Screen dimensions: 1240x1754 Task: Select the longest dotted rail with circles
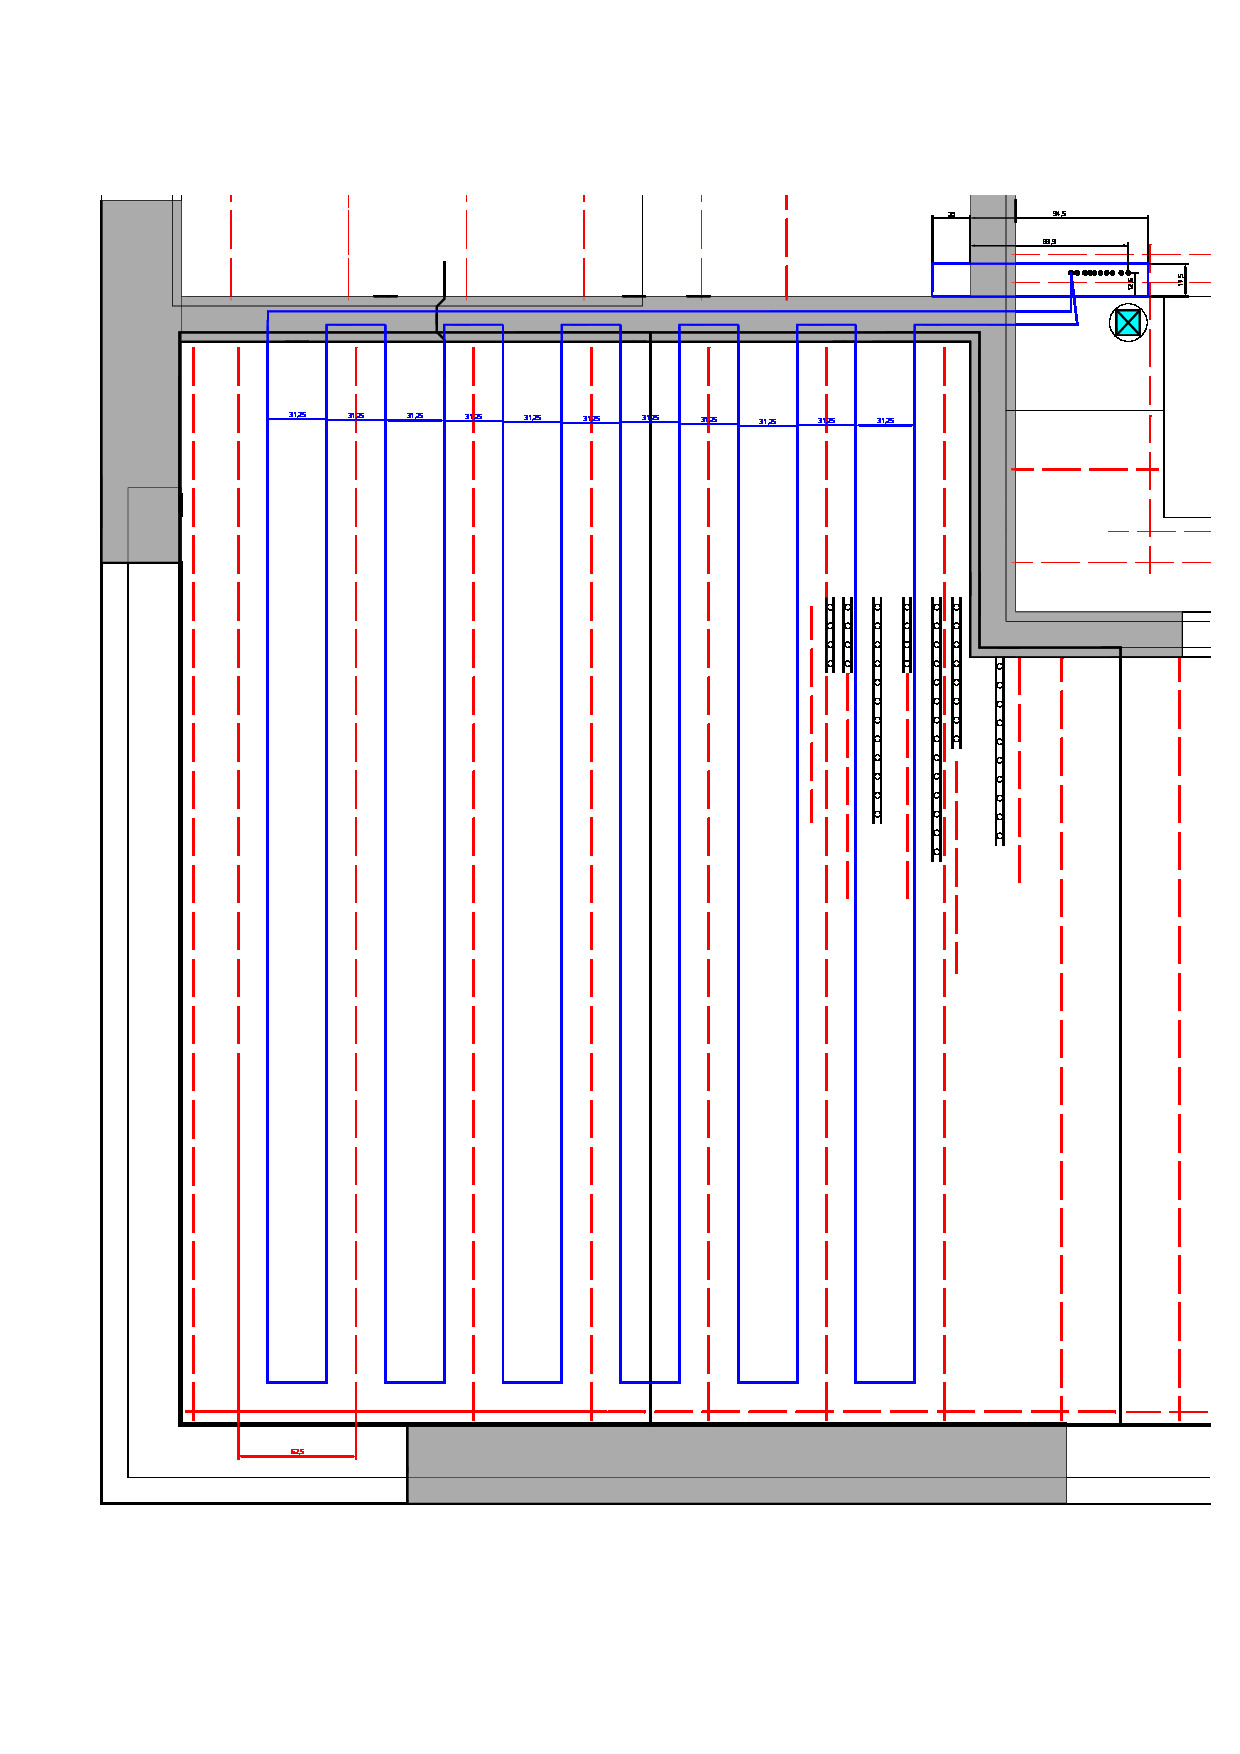click(x=937, y=728)
